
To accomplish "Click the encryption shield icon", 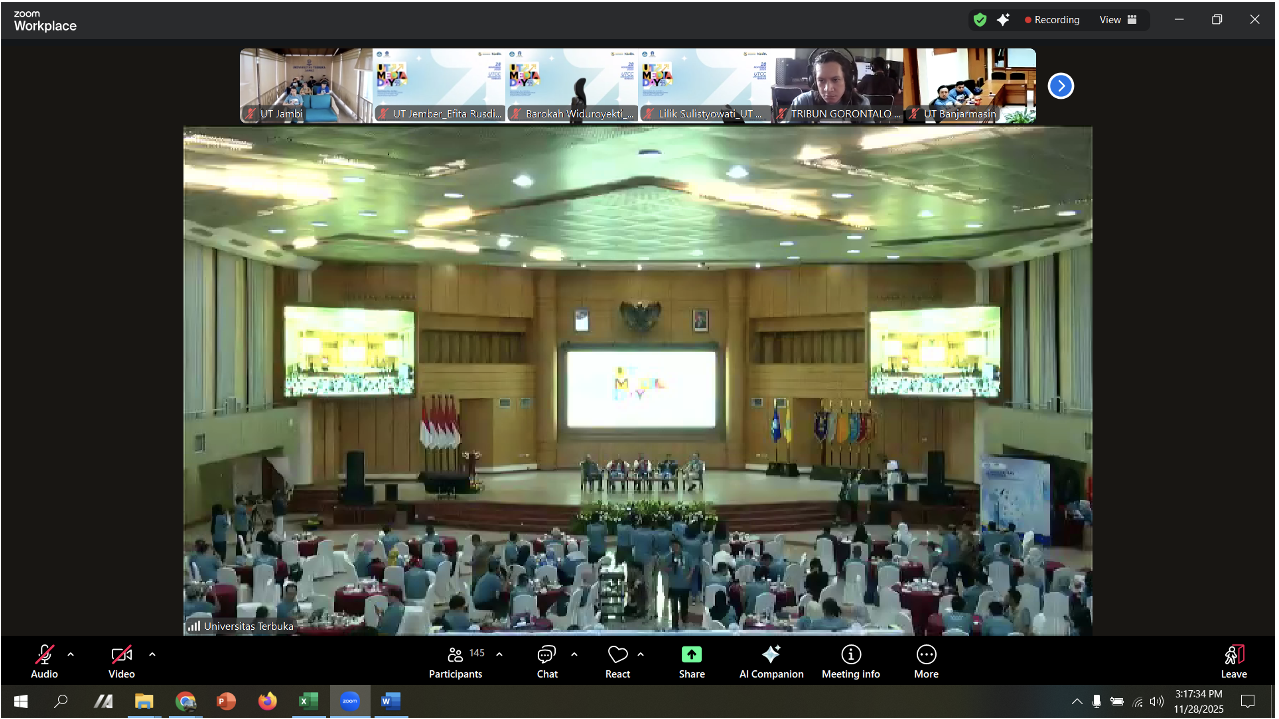I will click(x=980, y=20).
